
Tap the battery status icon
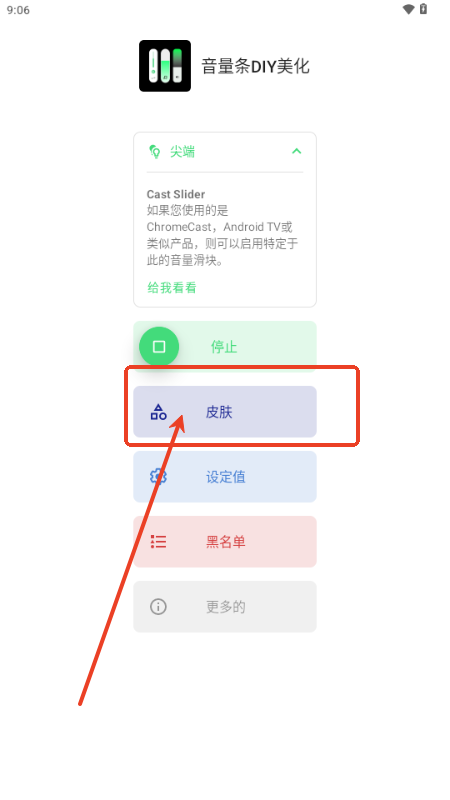pos(423,9)
